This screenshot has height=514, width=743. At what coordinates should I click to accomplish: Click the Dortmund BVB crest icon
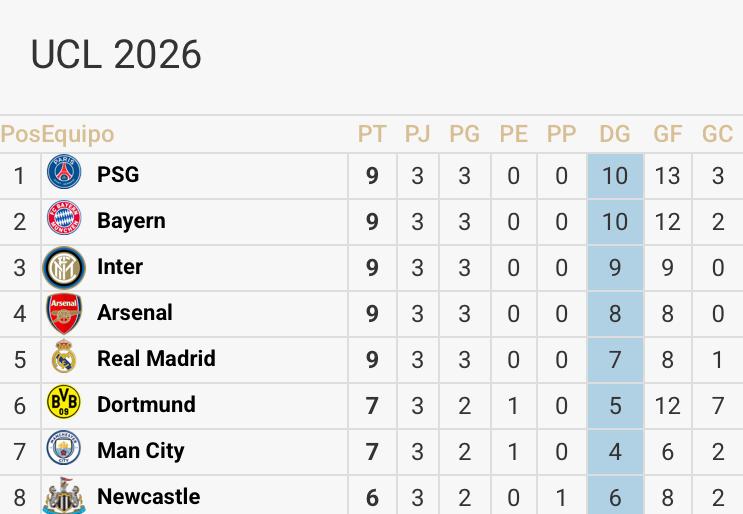64,404
